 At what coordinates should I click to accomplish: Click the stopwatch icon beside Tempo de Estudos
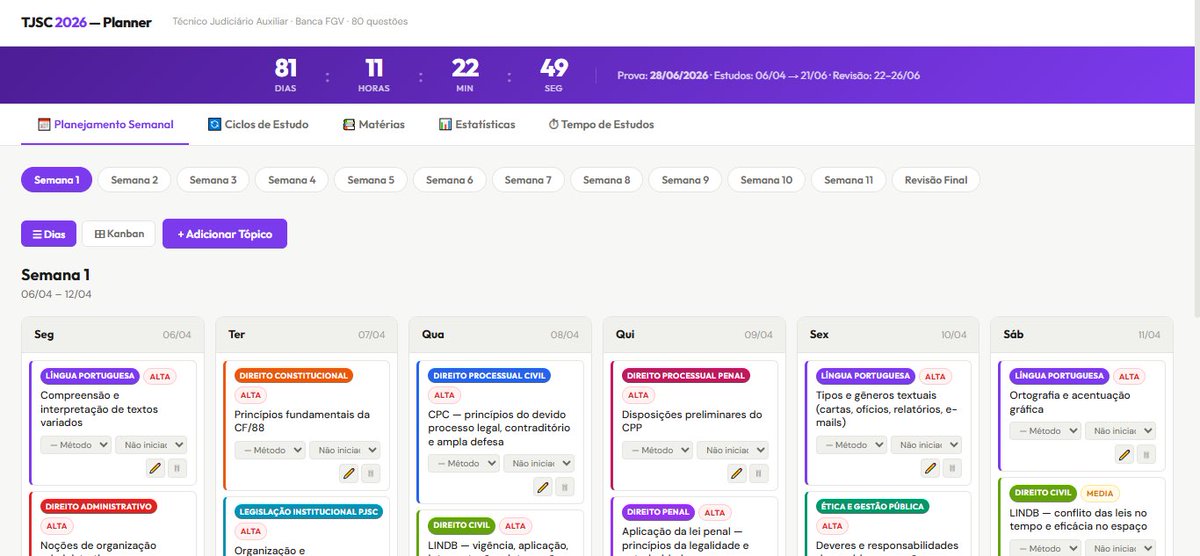pos(553,125)
